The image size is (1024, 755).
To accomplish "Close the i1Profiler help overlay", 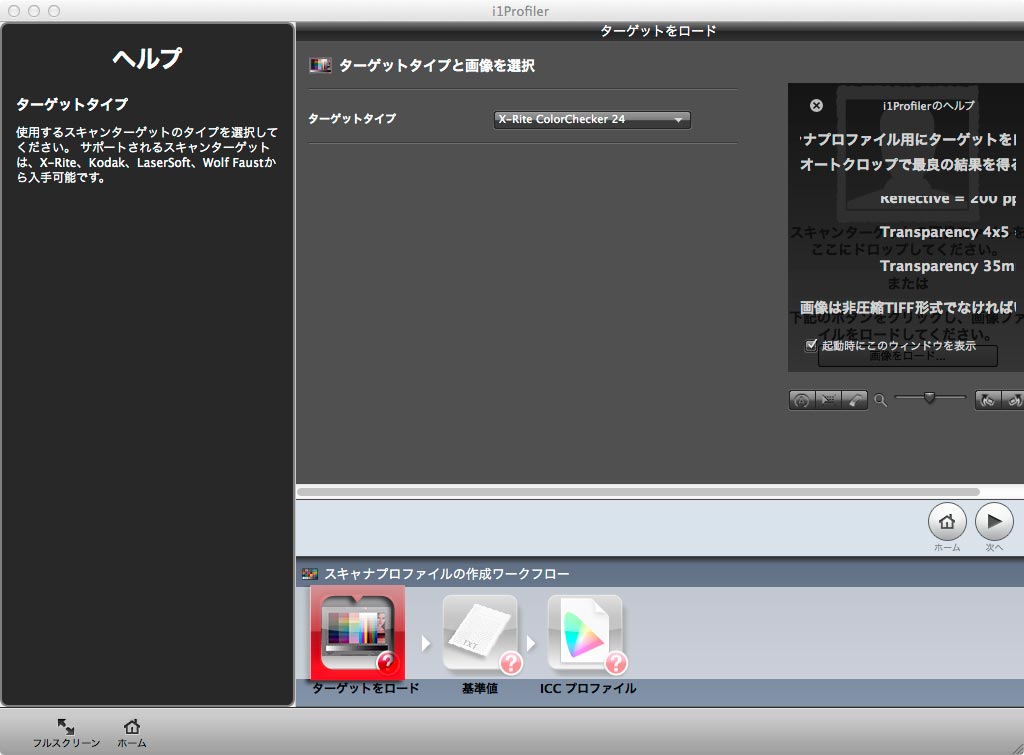I will point(816,105).
